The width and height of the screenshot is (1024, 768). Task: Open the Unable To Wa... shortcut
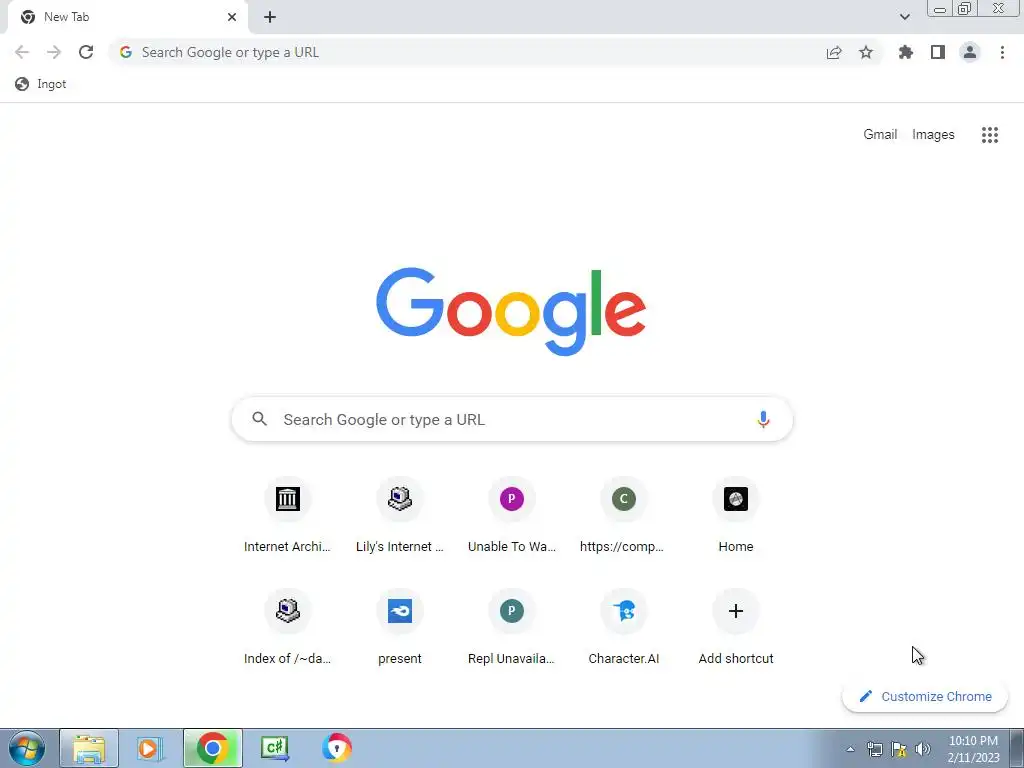(512, 516)
